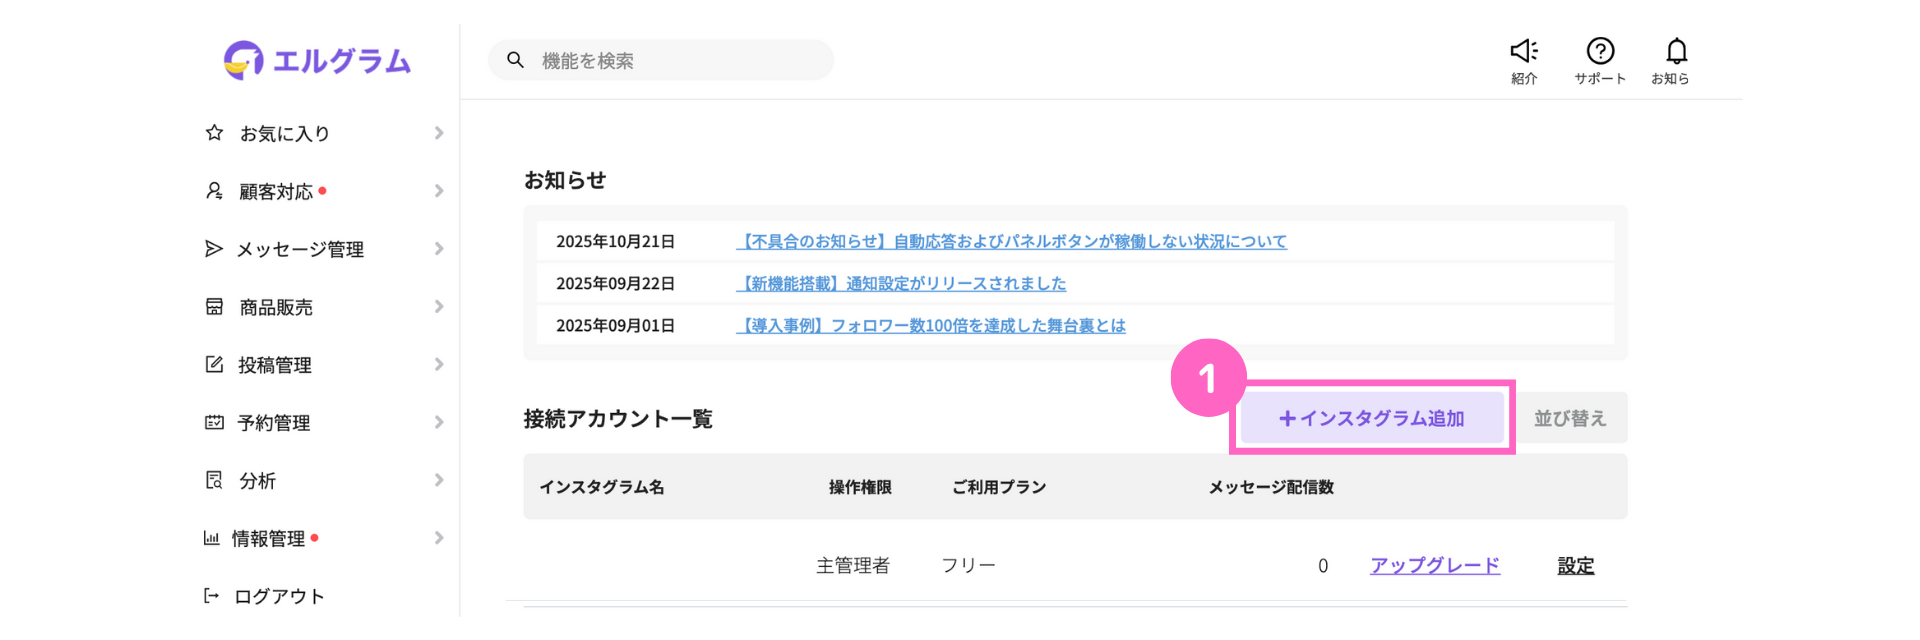Click the +インスタグラム追加 button

point(1372,418)
